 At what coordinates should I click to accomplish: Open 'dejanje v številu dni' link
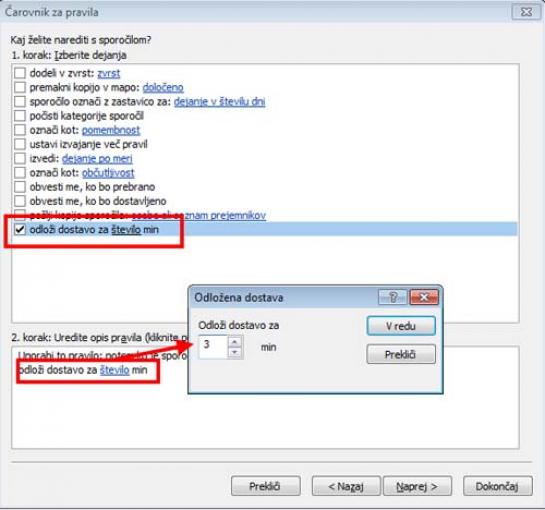219,102
